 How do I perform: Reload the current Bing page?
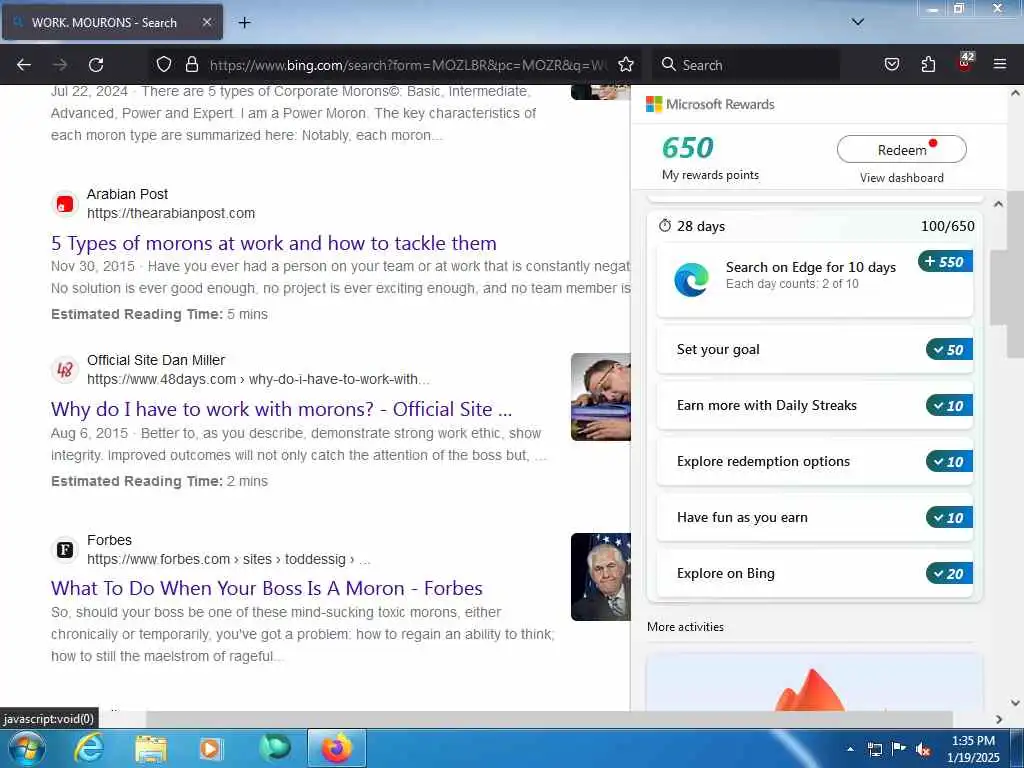pos(96,65)
